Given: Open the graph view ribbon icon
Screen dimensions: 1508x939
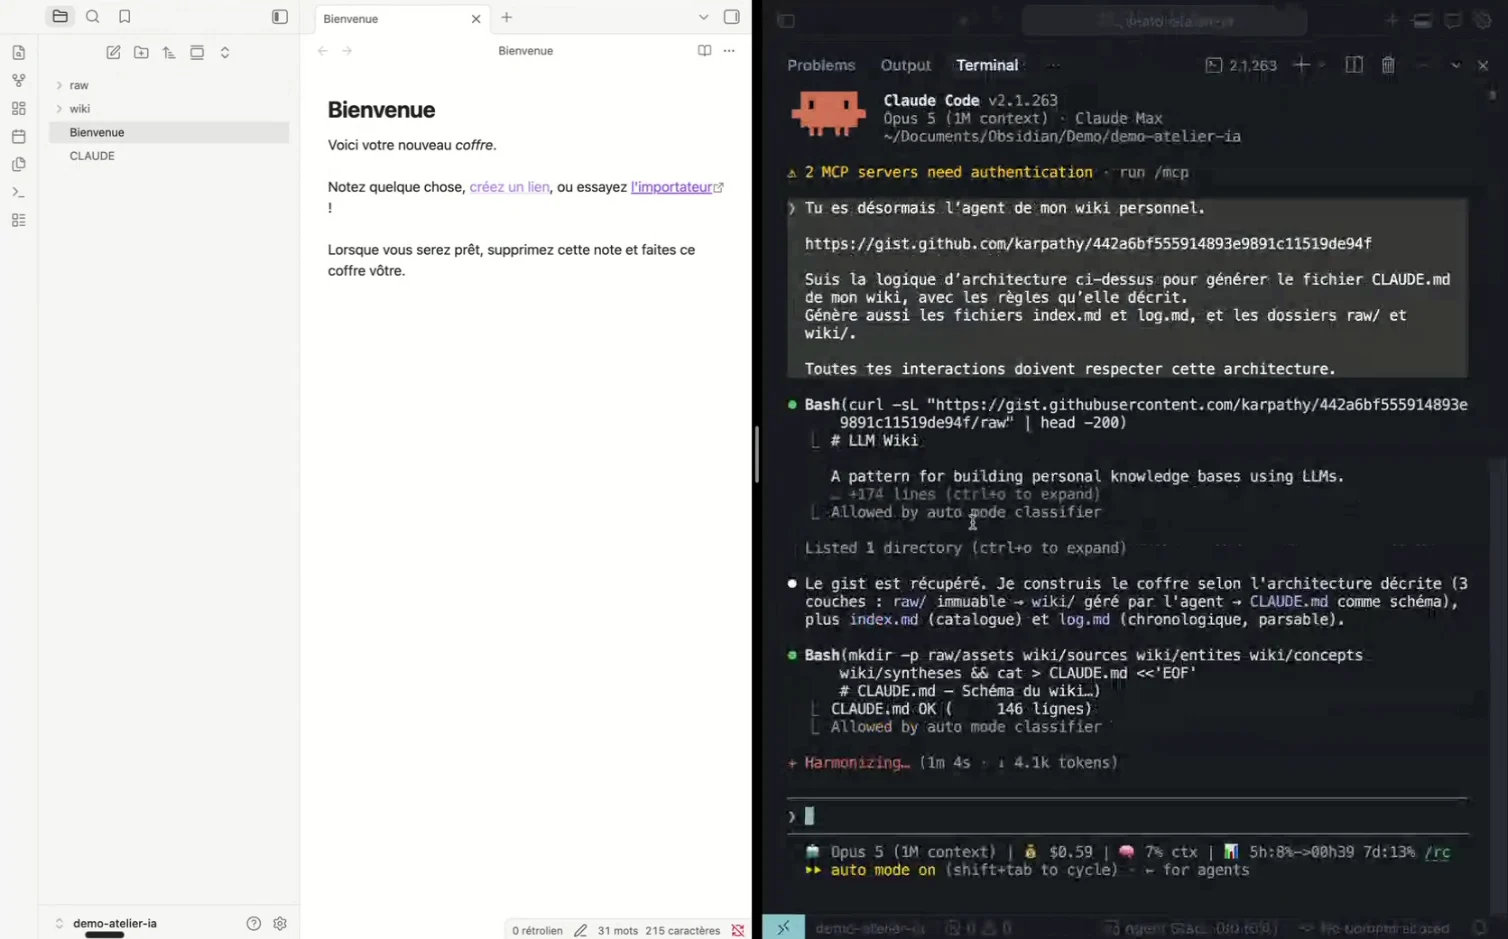Looking at the screenshot, I should pos(18,80).
